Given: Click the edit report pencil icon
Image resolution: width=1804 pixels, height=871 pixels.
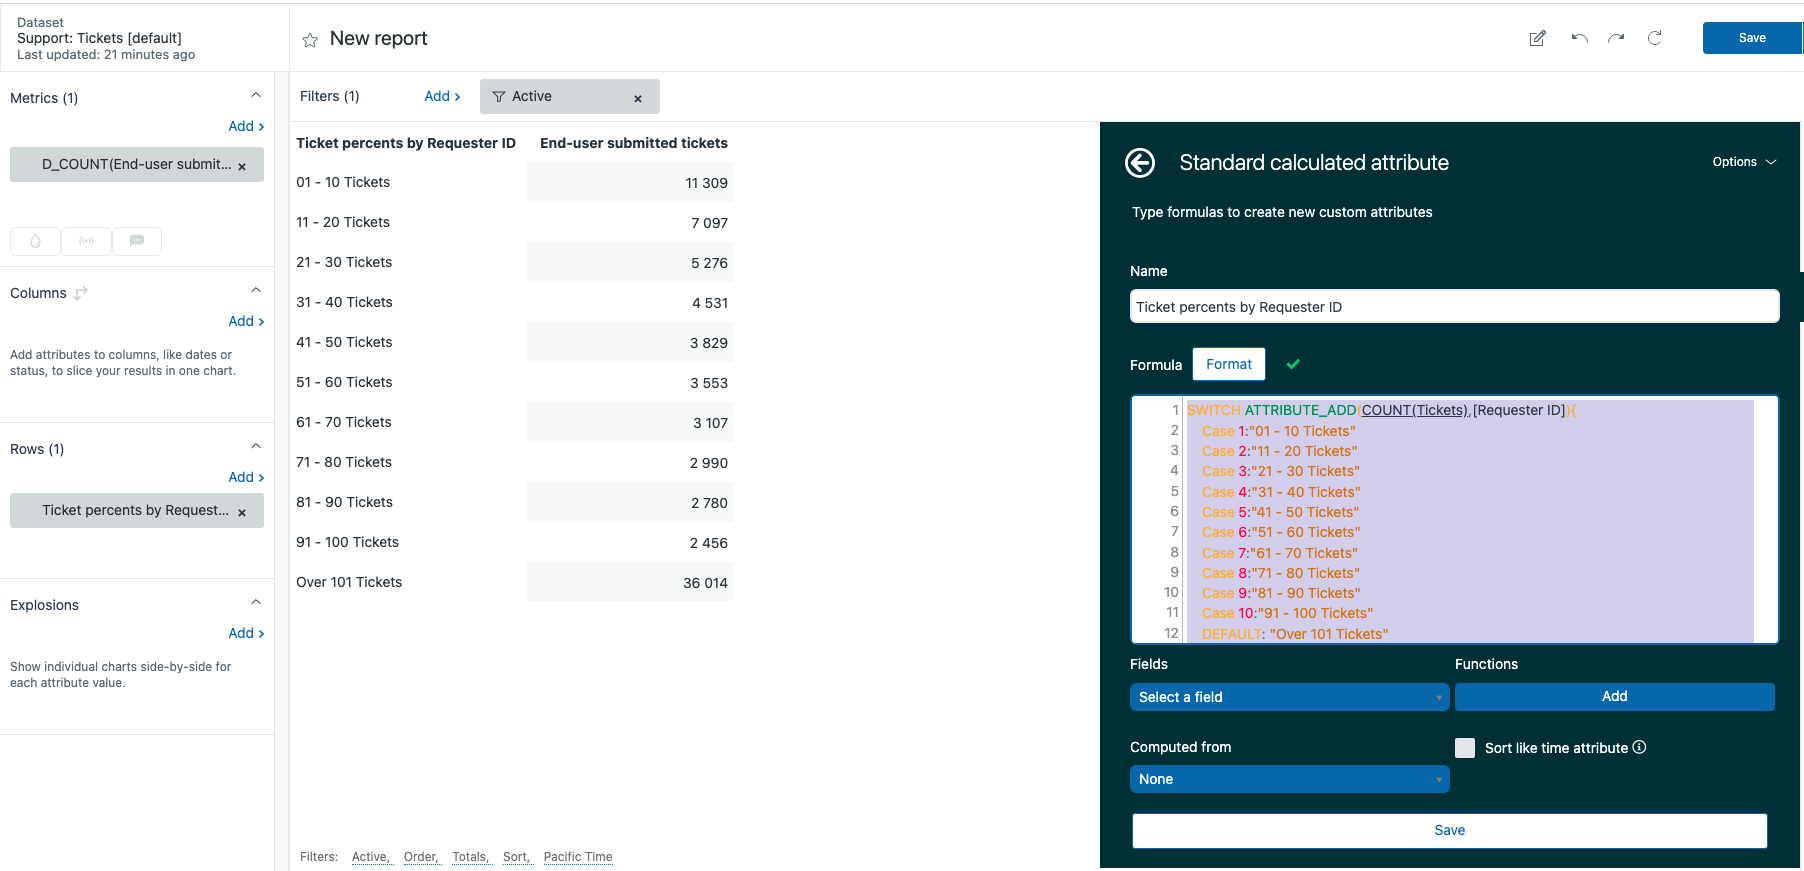Looking at the screenshot, I should tap(1537, 38).
